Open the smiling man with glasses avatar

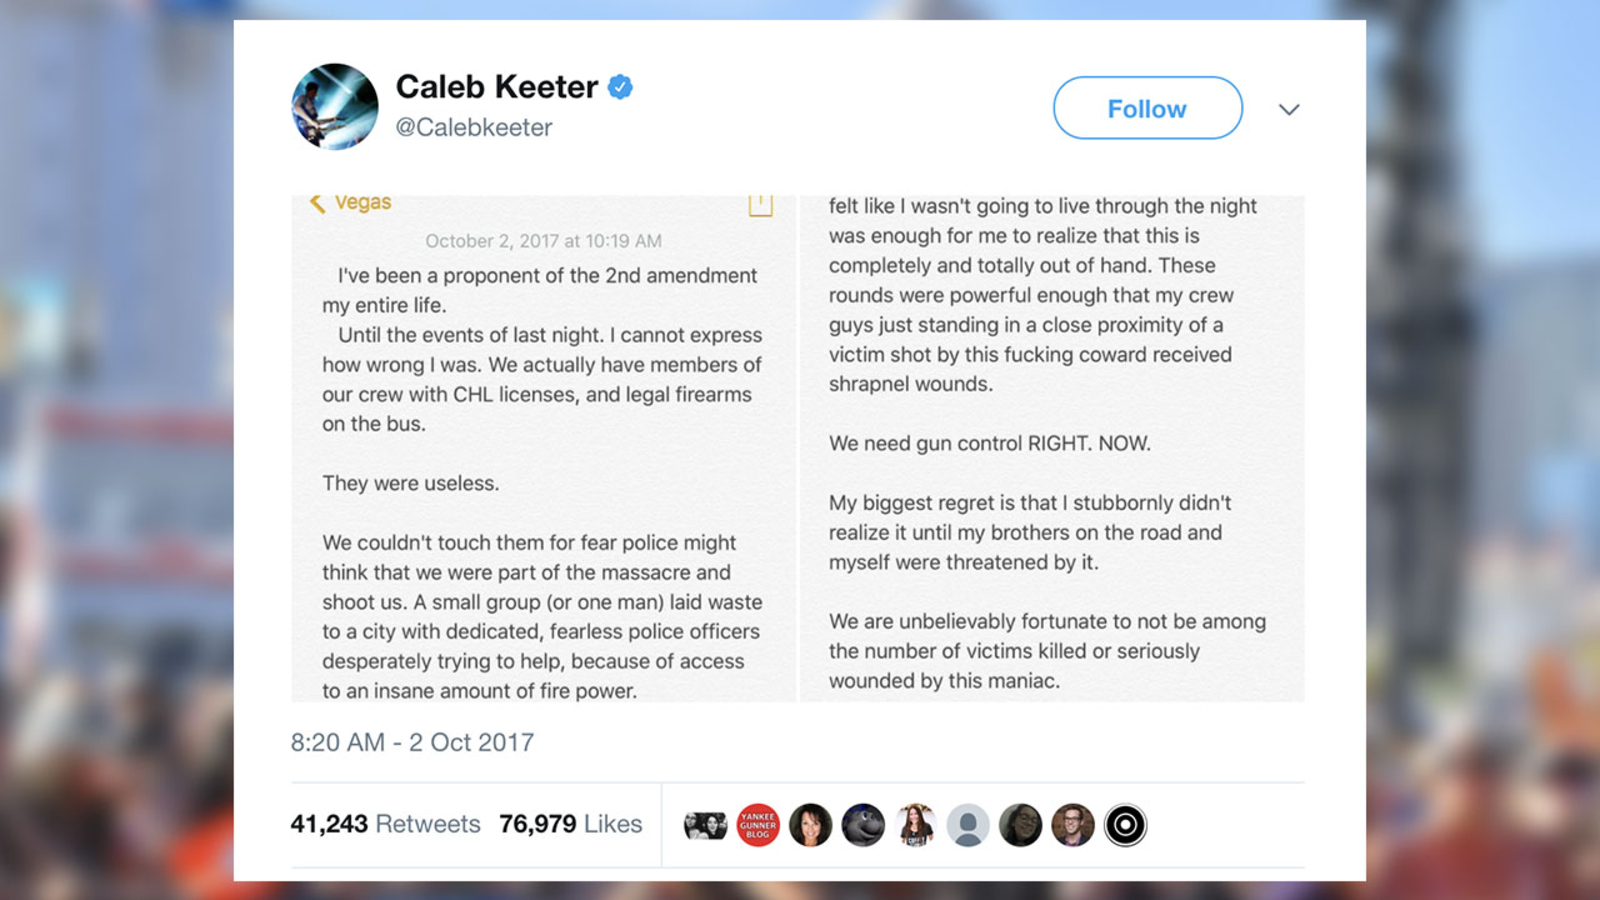(1073, 824)
